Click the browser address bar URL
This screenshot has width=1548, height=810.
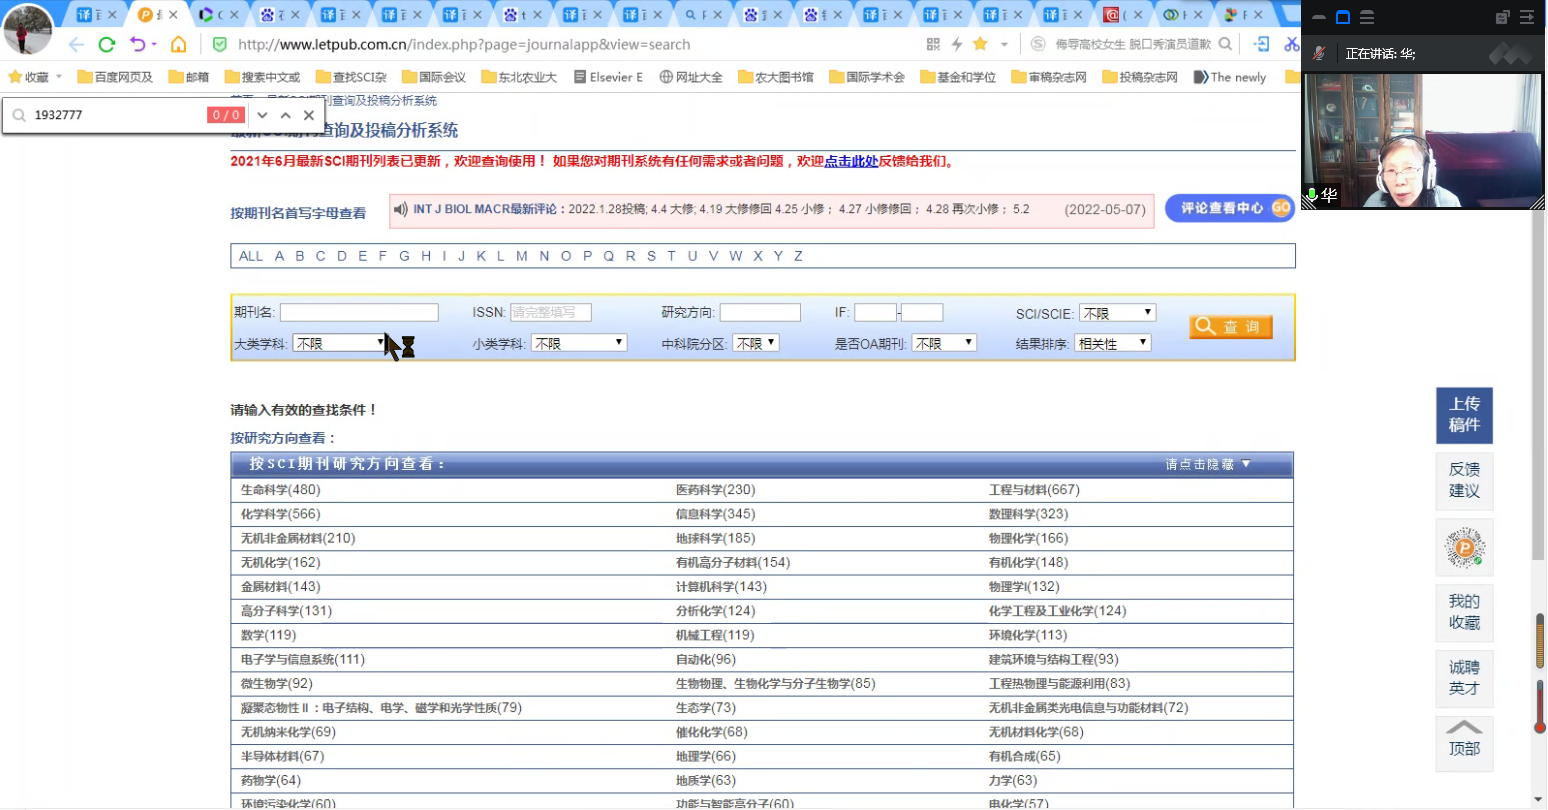[x=465, y=44]
